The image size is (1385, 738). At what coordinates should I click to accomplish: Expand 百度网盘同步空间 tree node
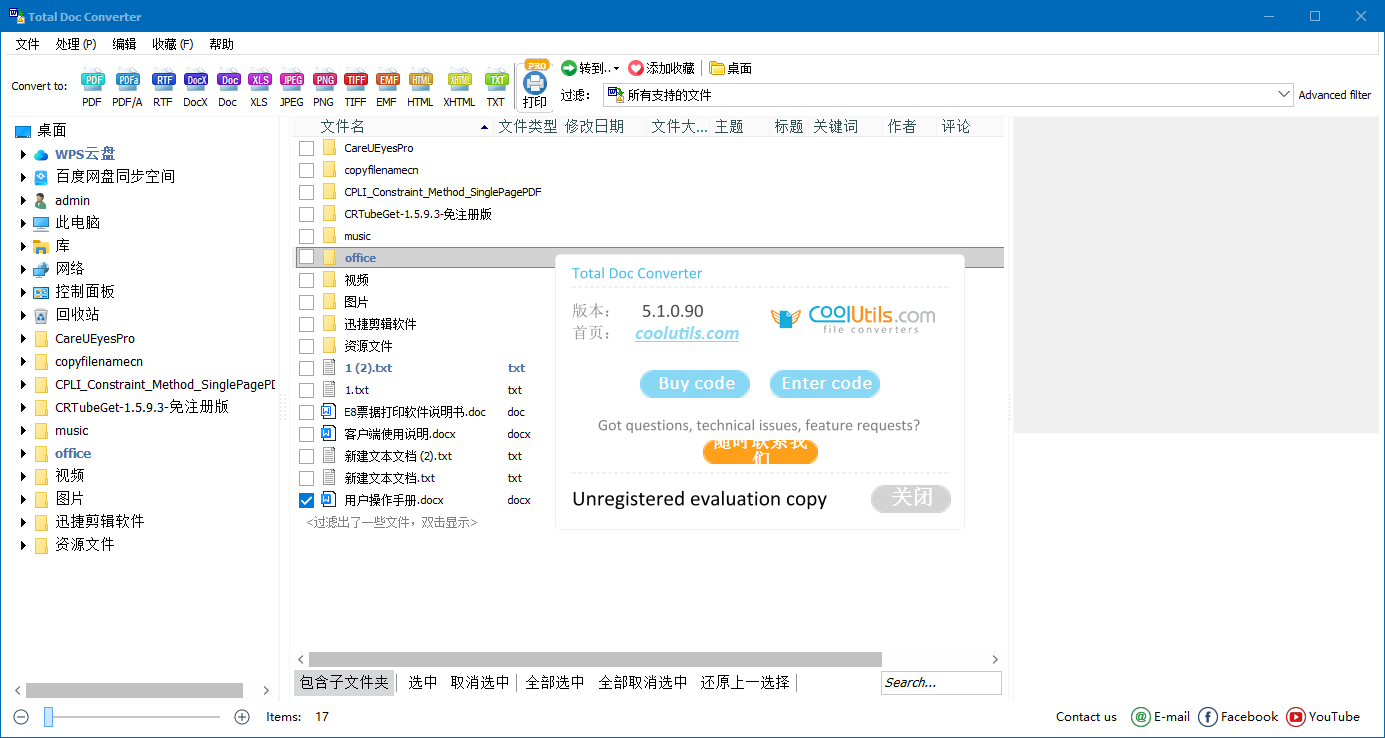pyautogui.click(x=23, y=177)
